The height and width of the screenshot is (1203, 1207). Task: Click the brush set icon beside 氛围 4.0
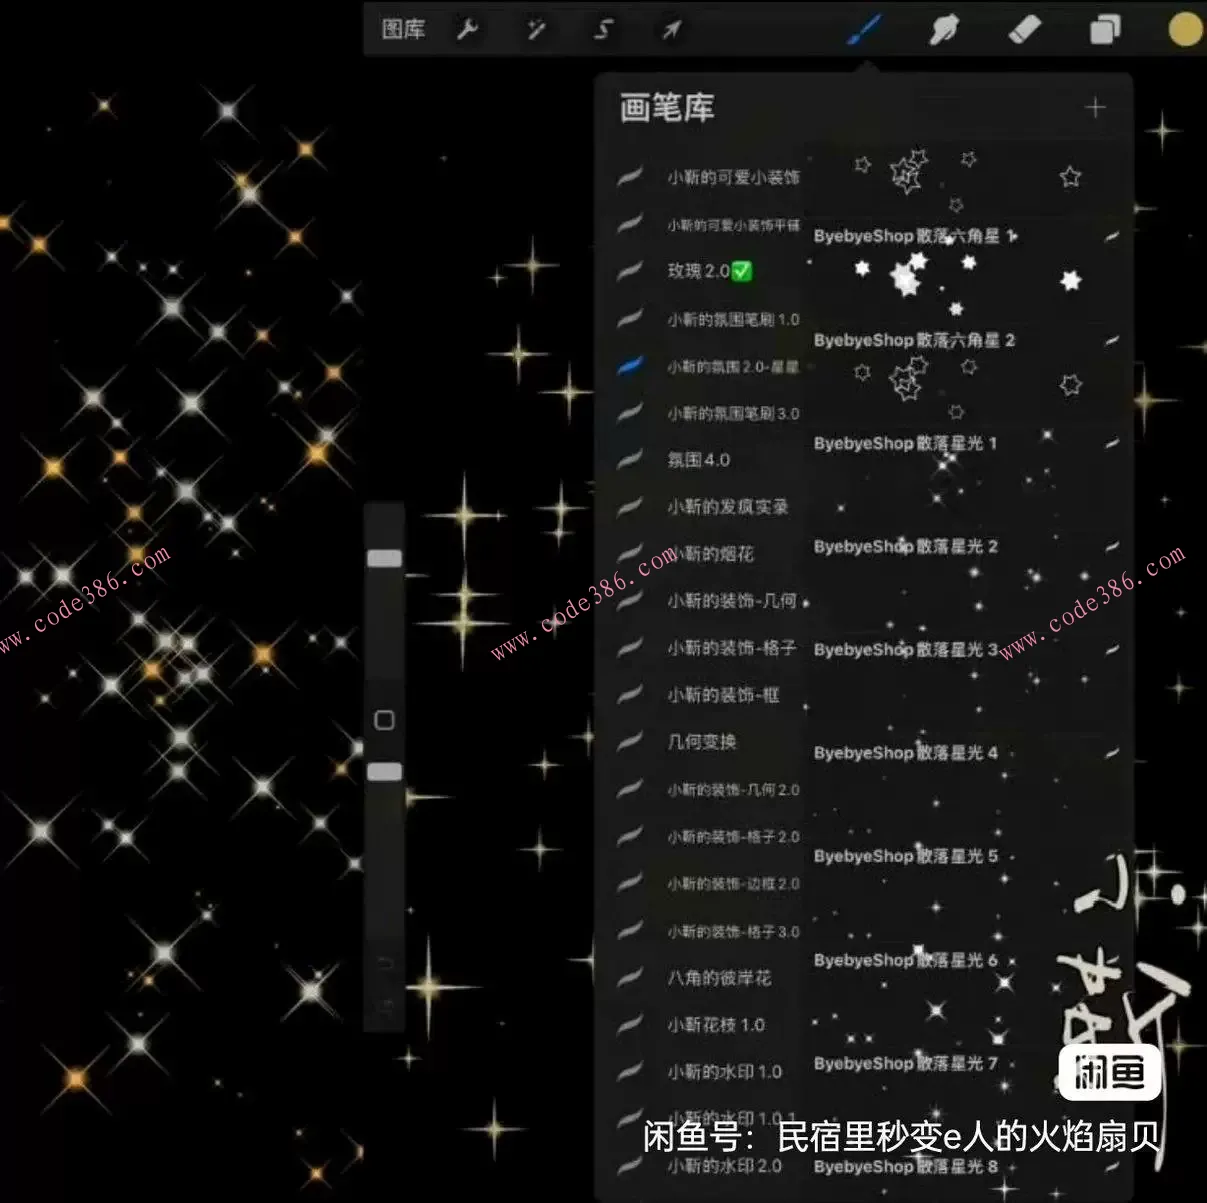629,460
